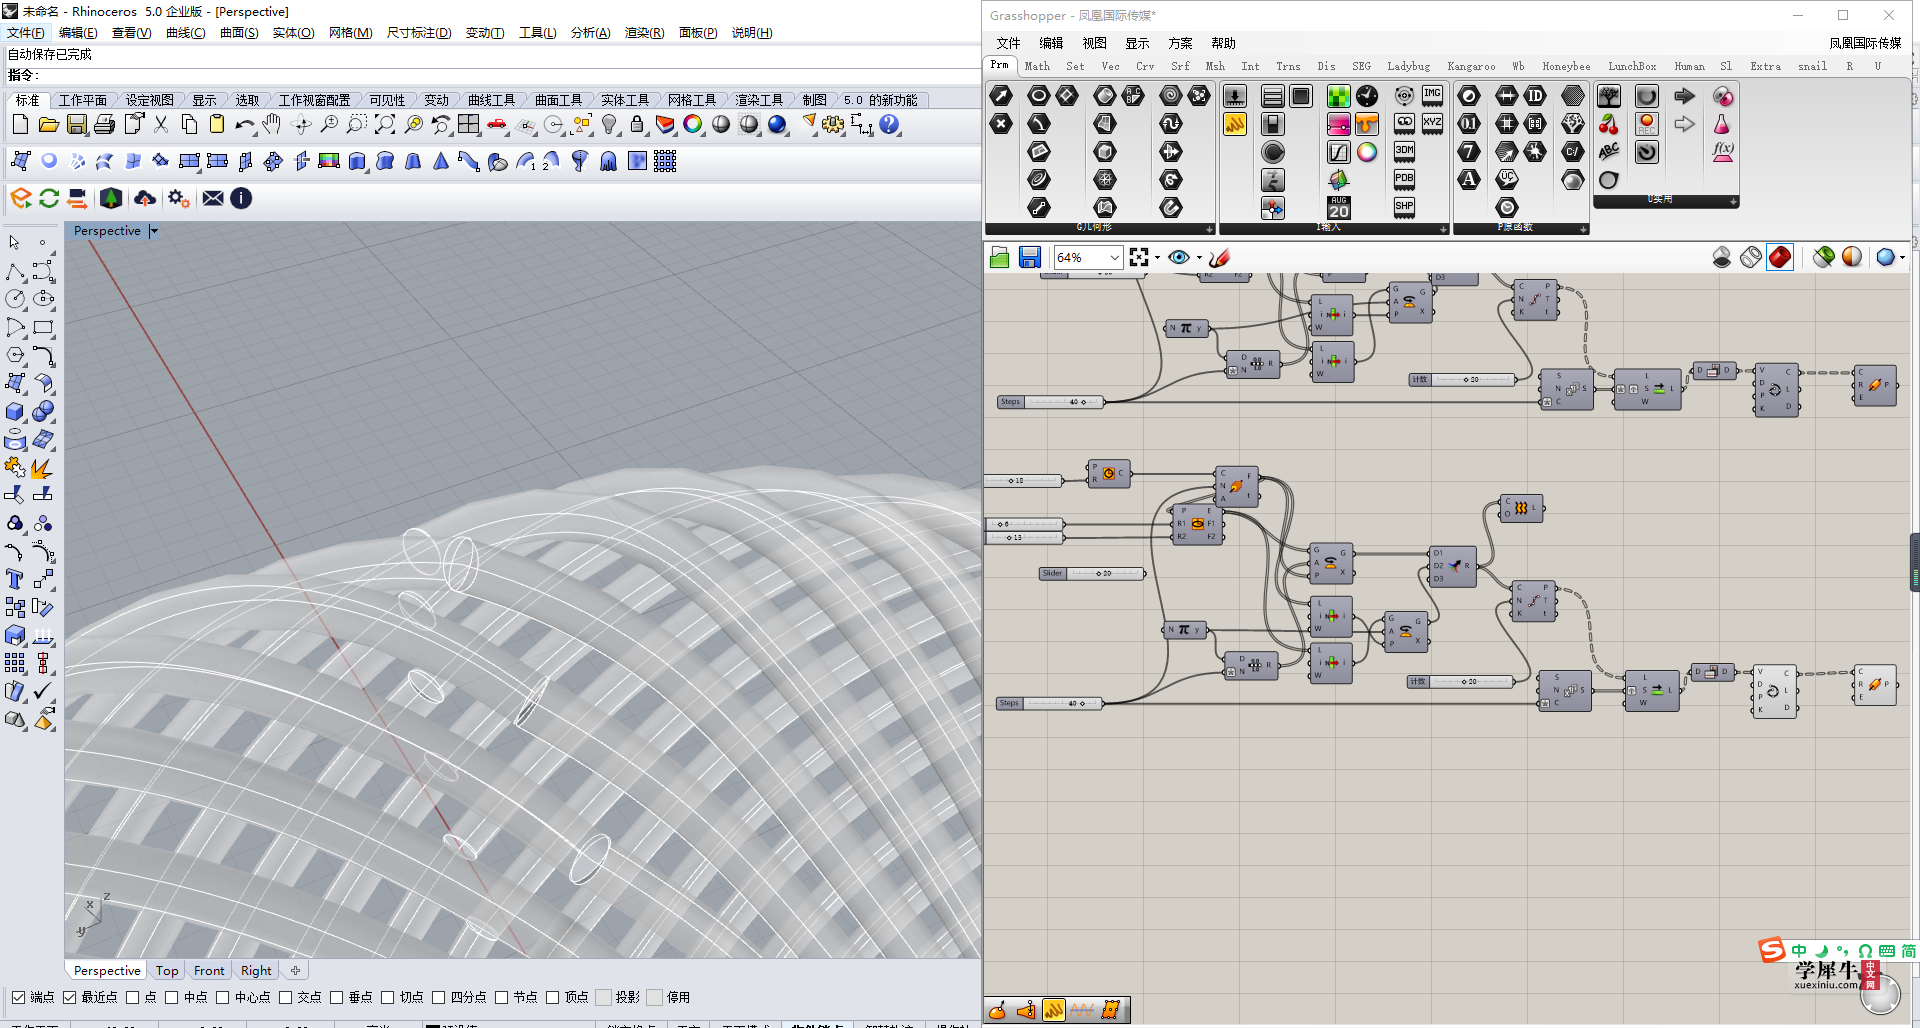1920x1028 pixels.
Task: Click the Undo arrow icon
Action: [245, 124]
